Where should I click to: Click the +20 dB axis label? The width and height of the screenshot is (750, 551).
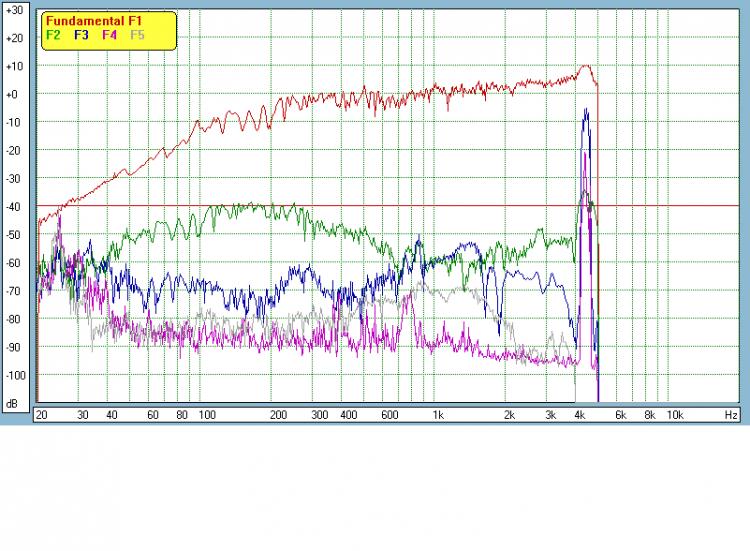[x=14, y=38]
